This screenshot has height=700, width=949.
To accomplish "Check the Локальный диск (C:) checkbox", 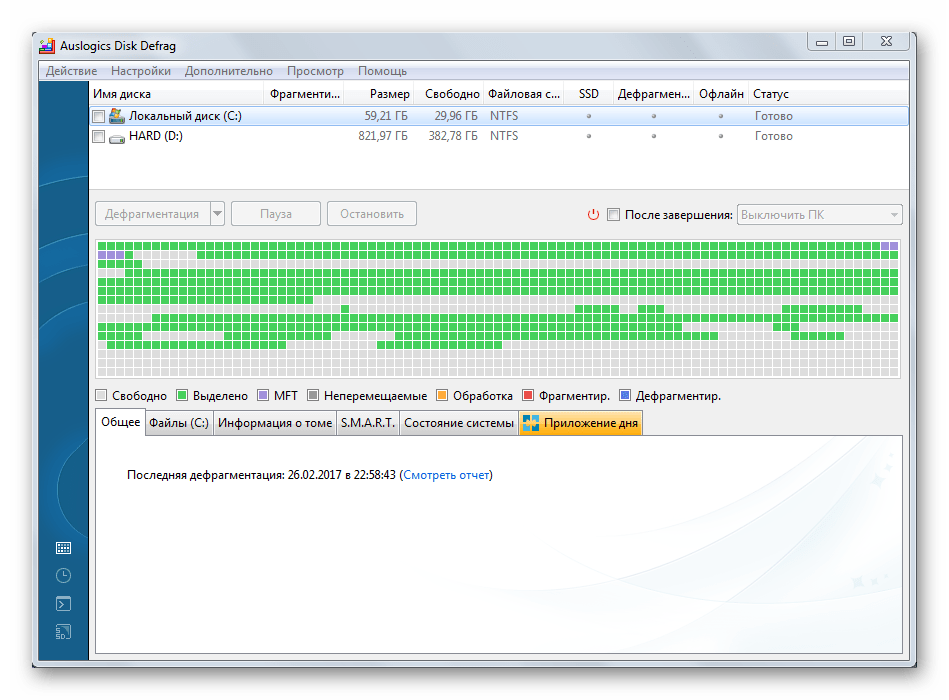I will [99, 116].
